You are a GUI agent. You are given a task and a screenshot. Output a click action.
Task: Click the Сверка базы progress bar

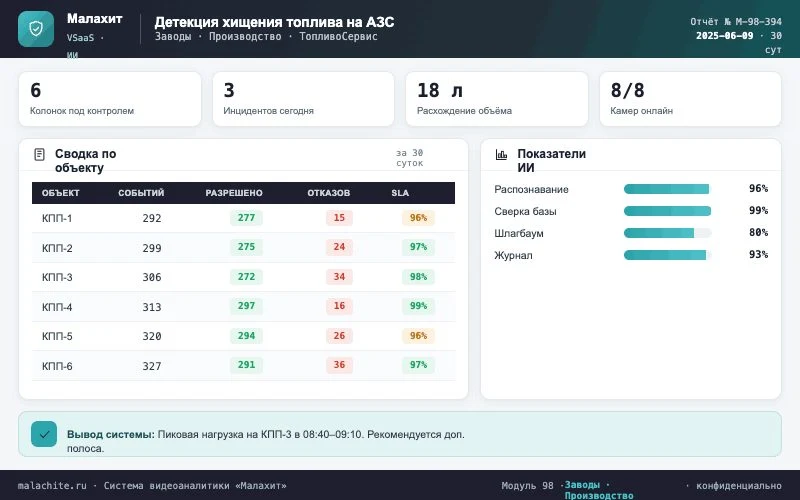[667, 211]
